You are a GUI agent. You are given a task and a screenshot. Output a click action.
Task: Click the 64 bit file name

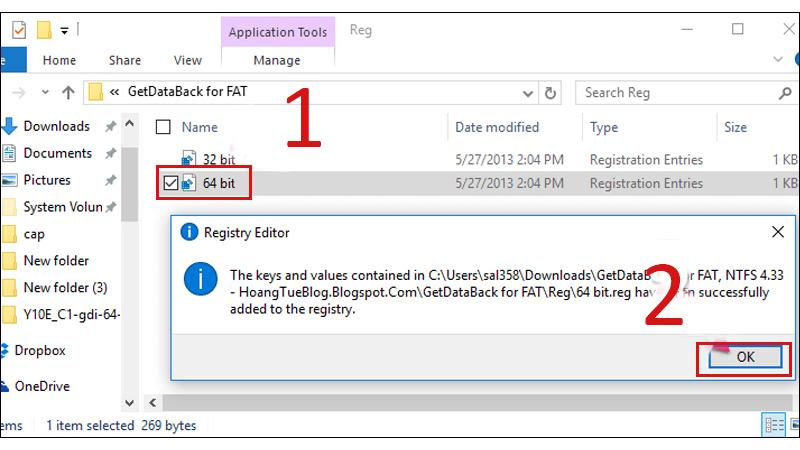219,183
